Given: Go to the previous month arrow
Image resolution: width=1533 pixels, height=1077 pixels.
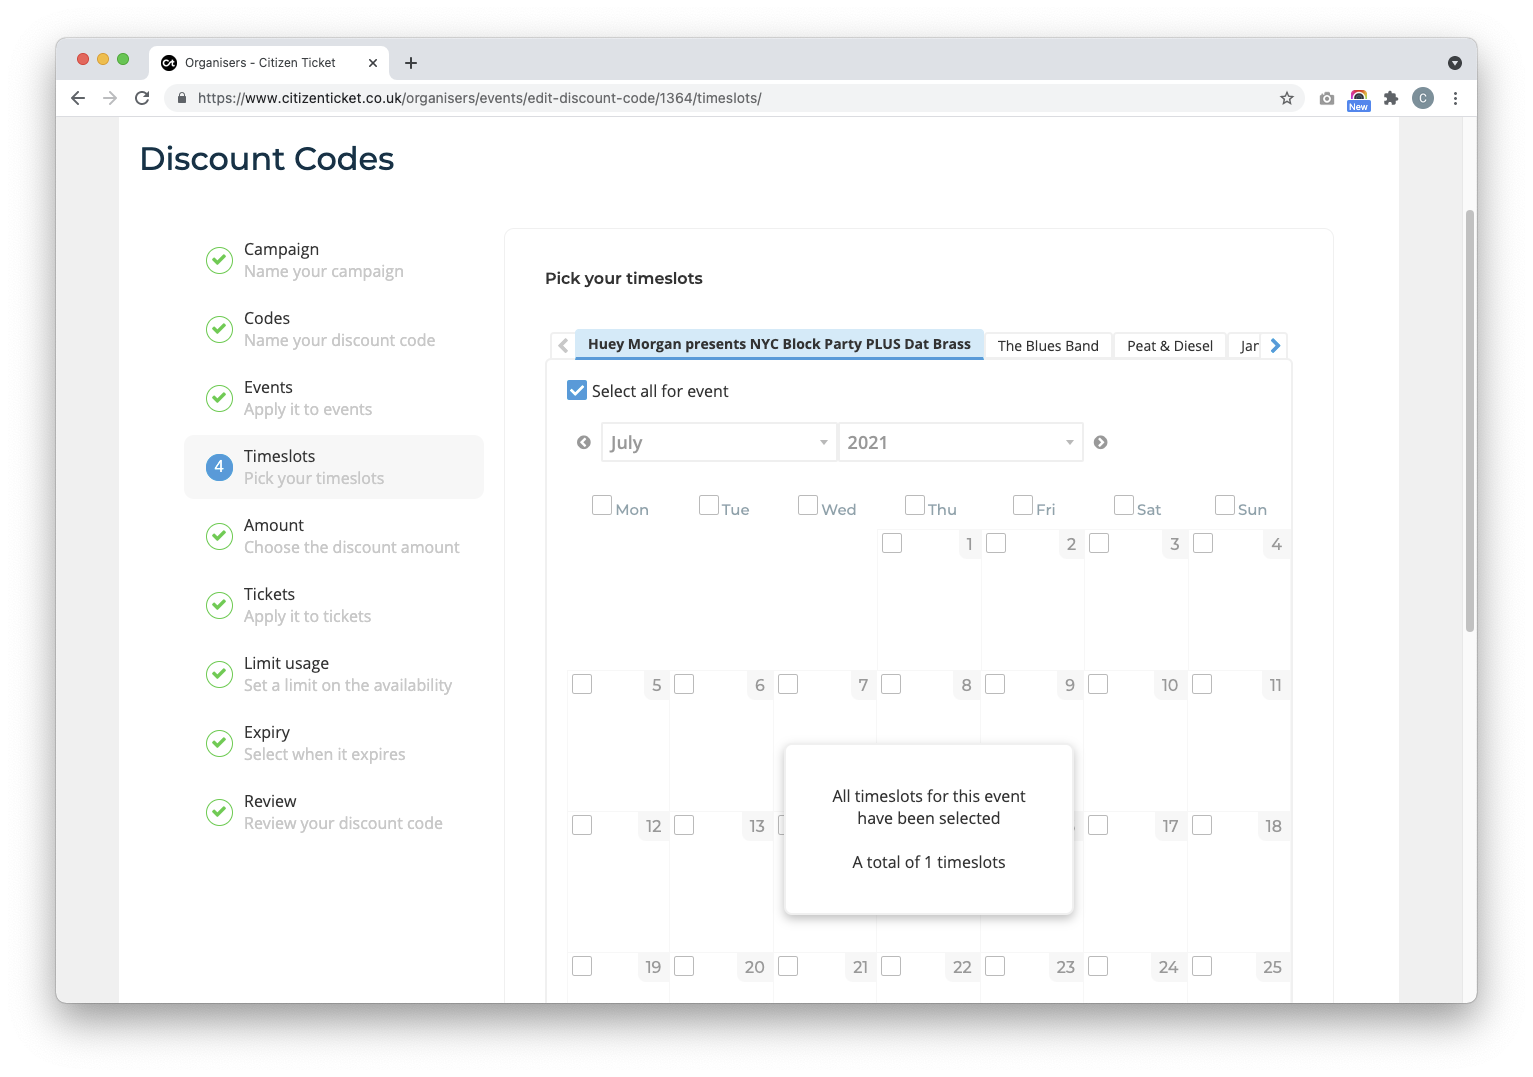Looking at the screenshot, I should (x=584, y=442).
